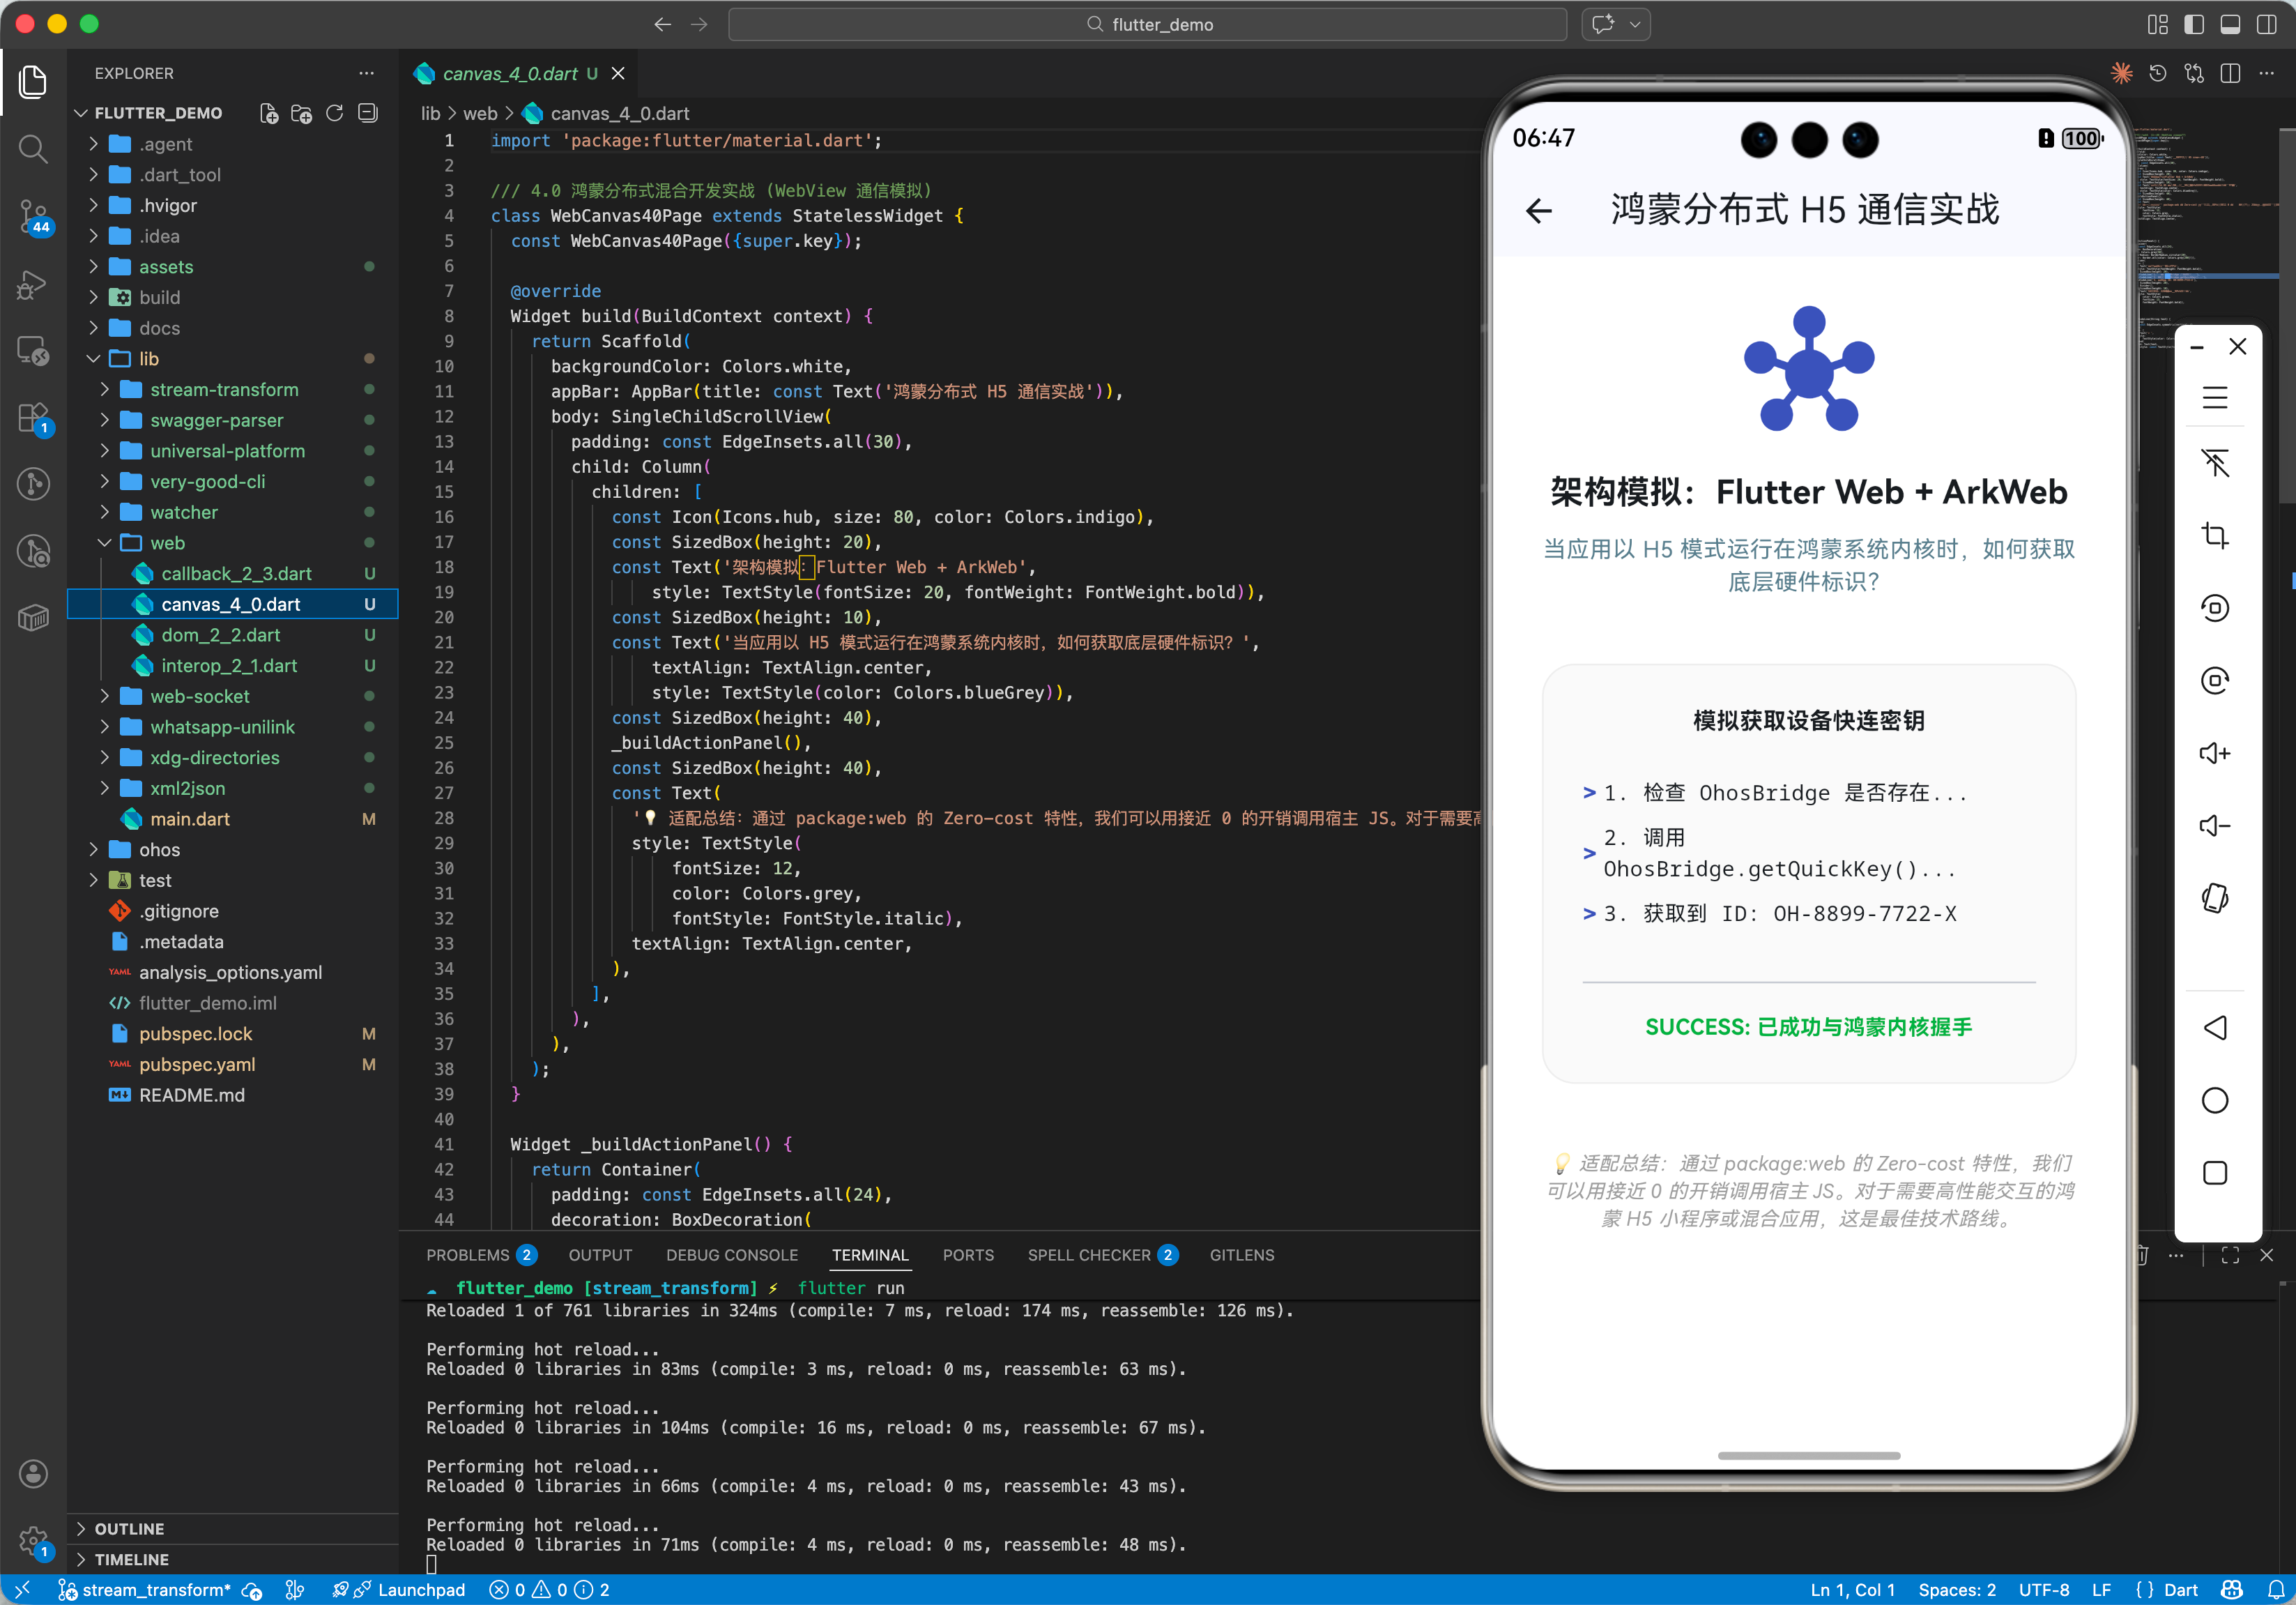2296x1605 pixels.
Task: Open the Search view in activity bar
Action: pos(33,149)
